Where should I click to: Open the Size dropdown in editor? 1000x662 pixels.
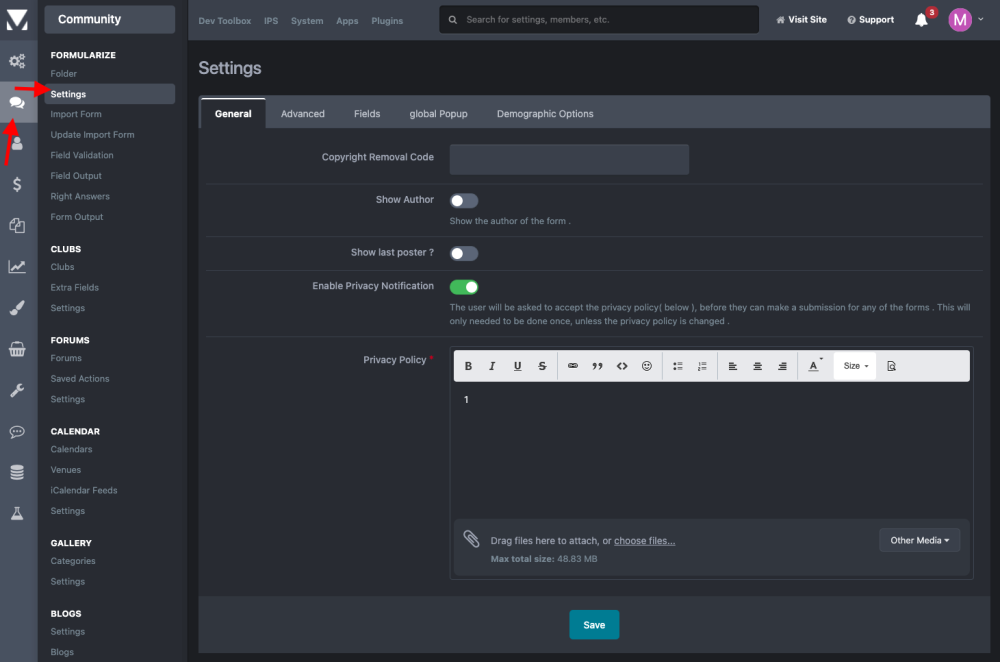[x=855, y=366]
